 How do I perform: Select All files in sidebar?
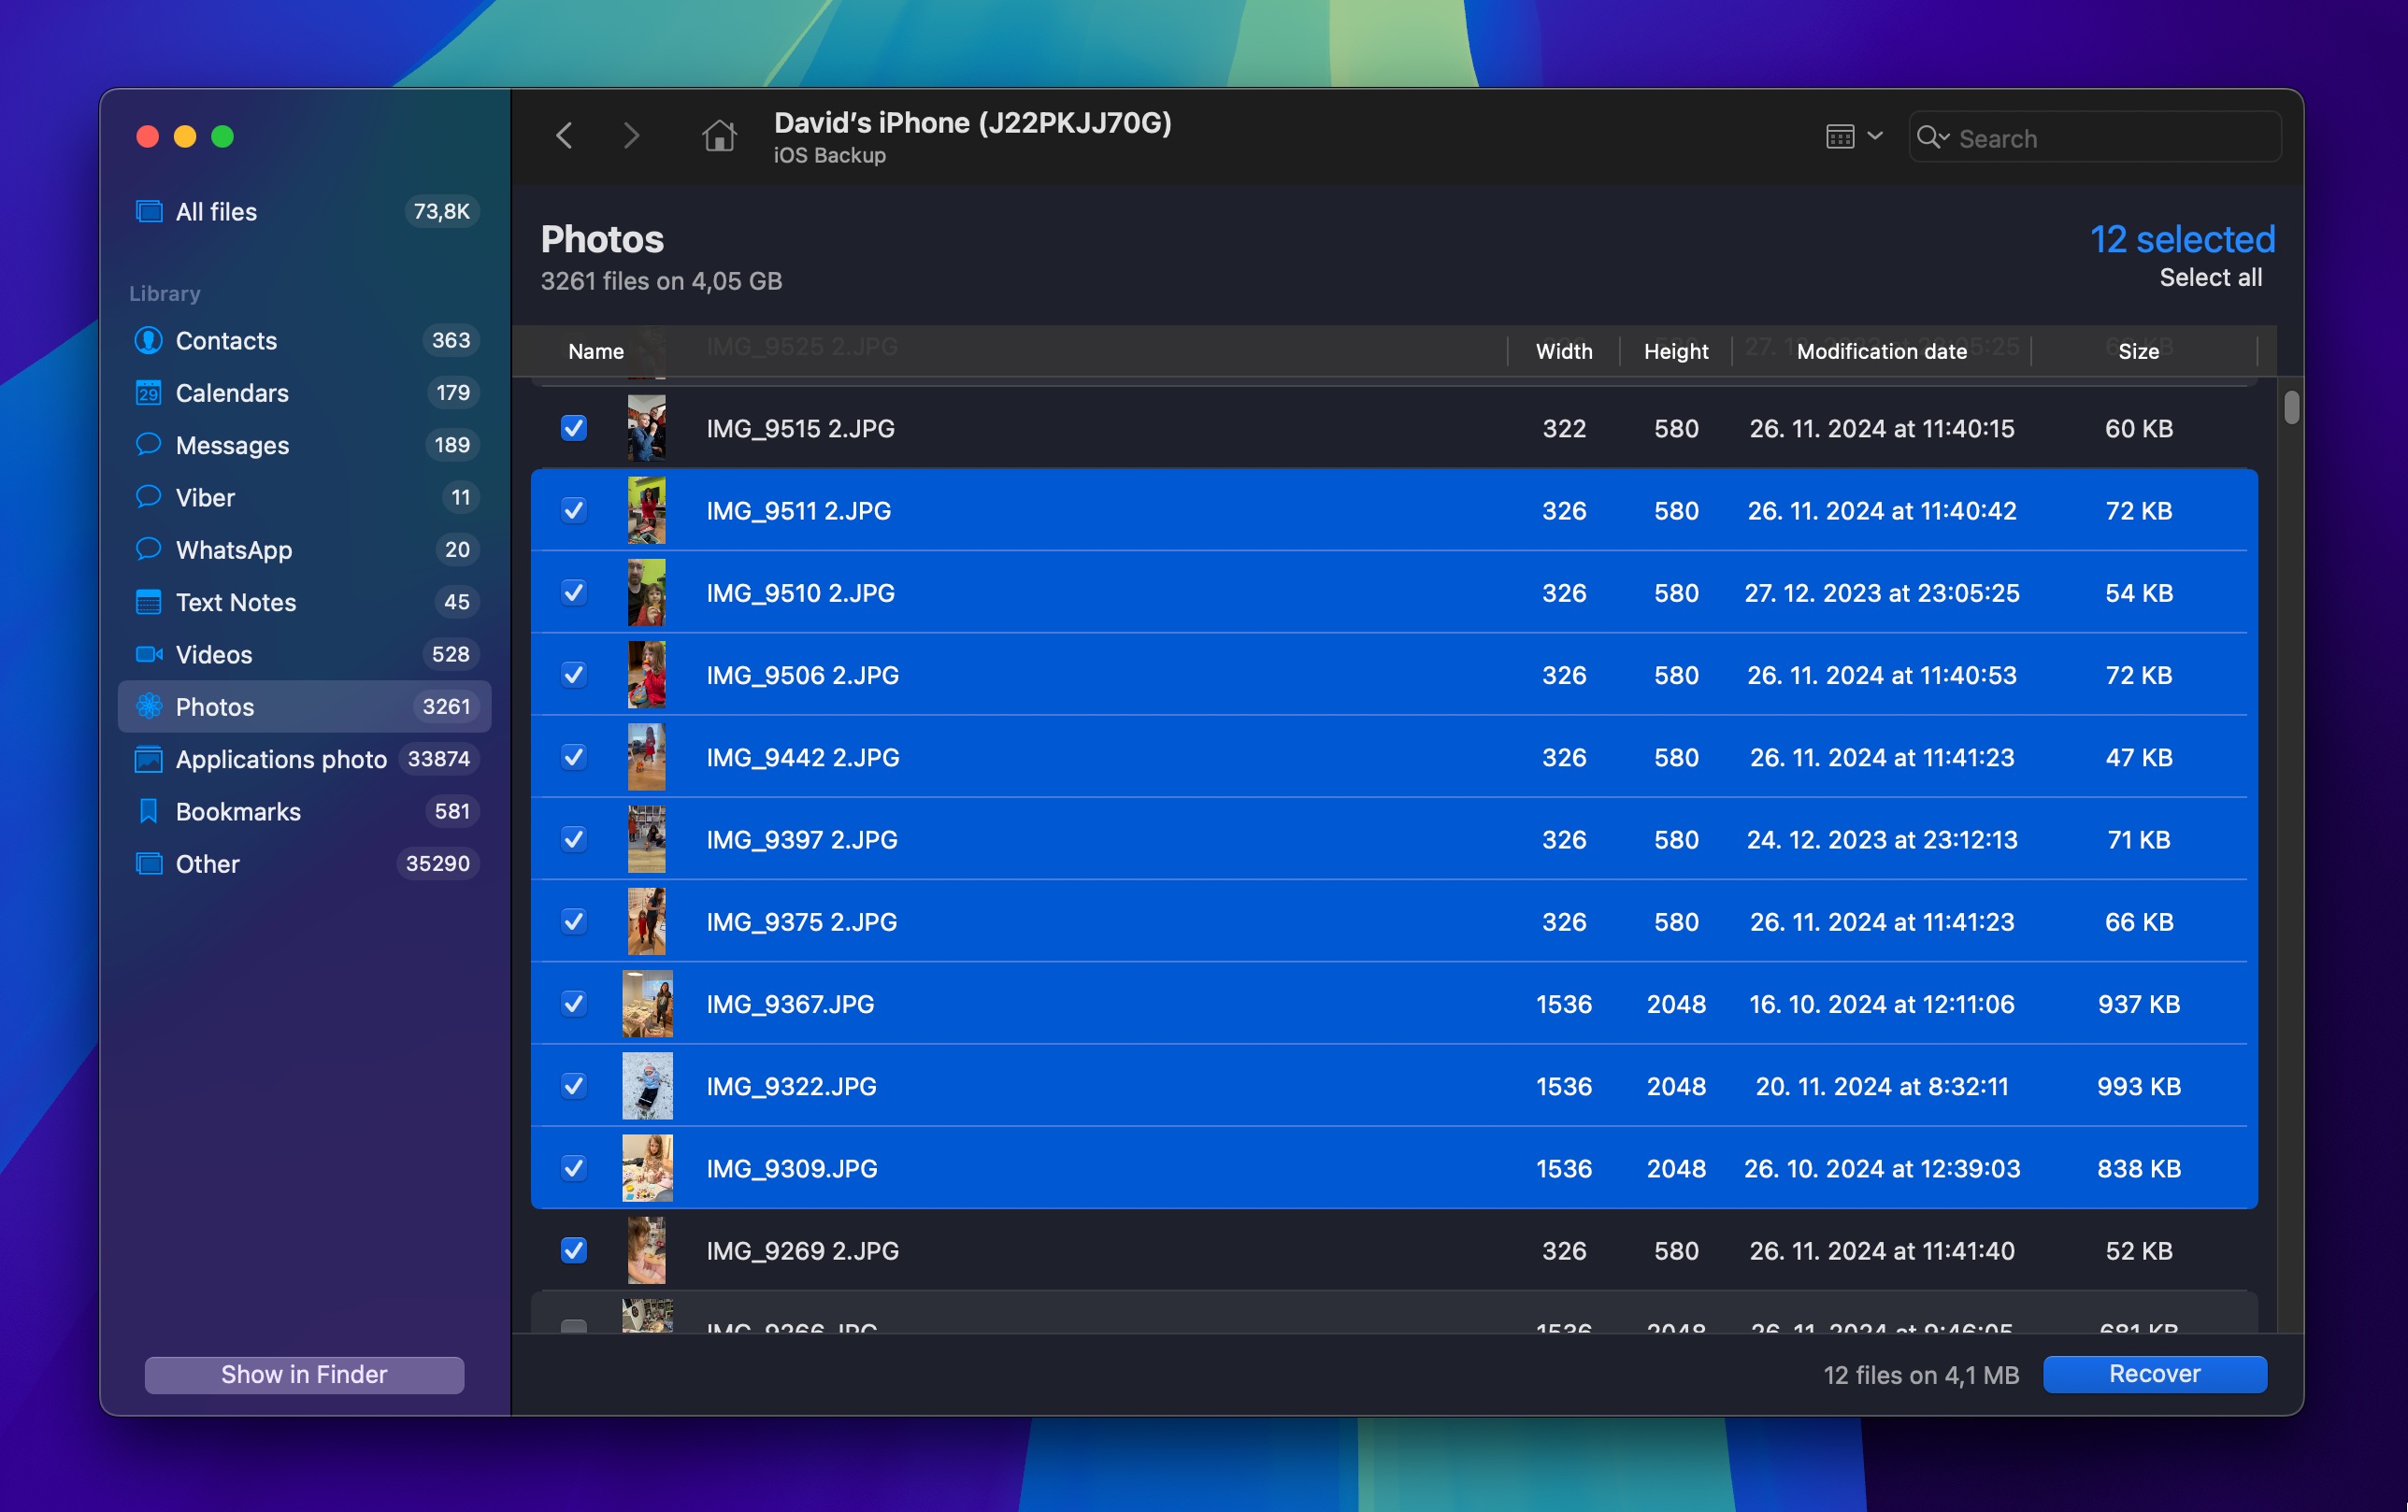click(x=214, y=209)
